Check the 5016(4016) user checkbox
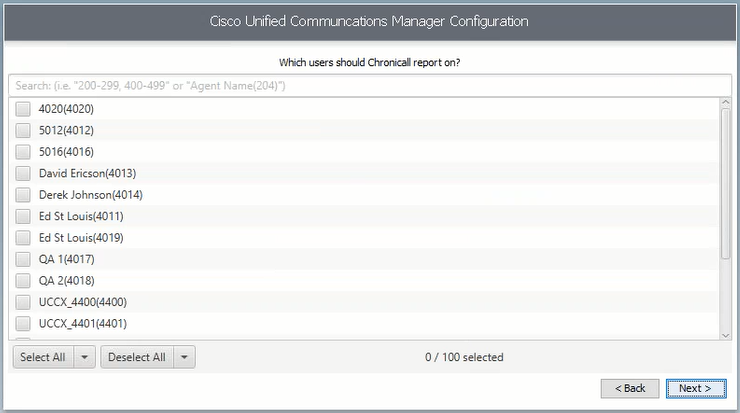 click(x=23, y=152)
